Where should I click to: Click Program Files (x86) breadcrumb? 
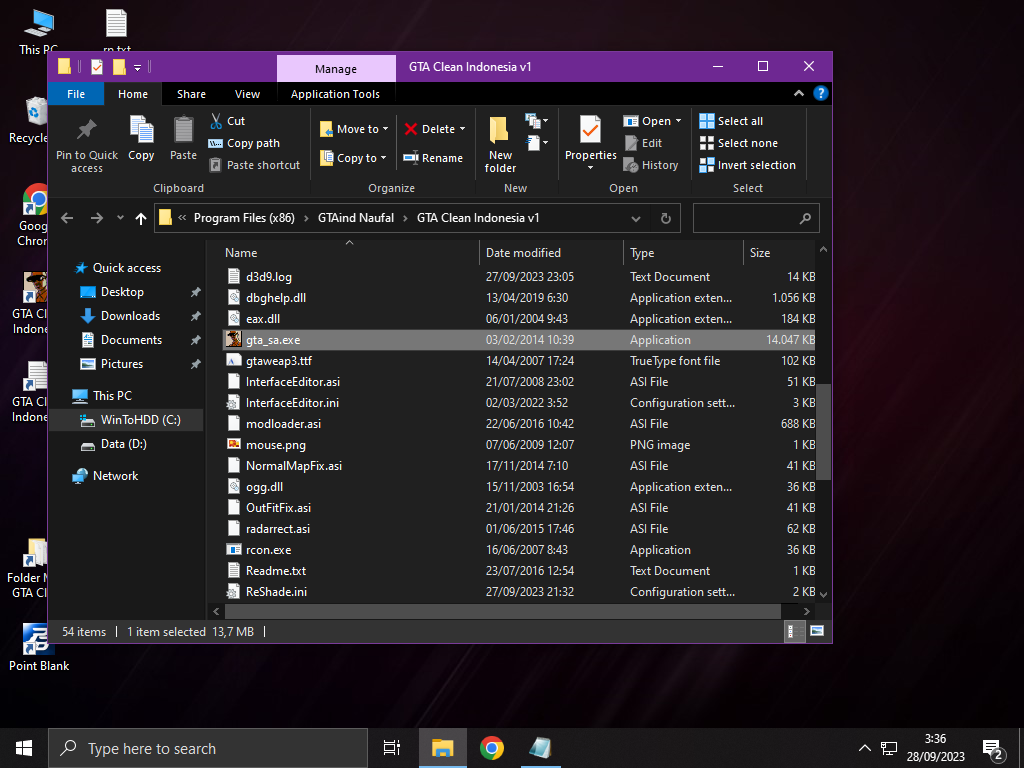(244, 218)
